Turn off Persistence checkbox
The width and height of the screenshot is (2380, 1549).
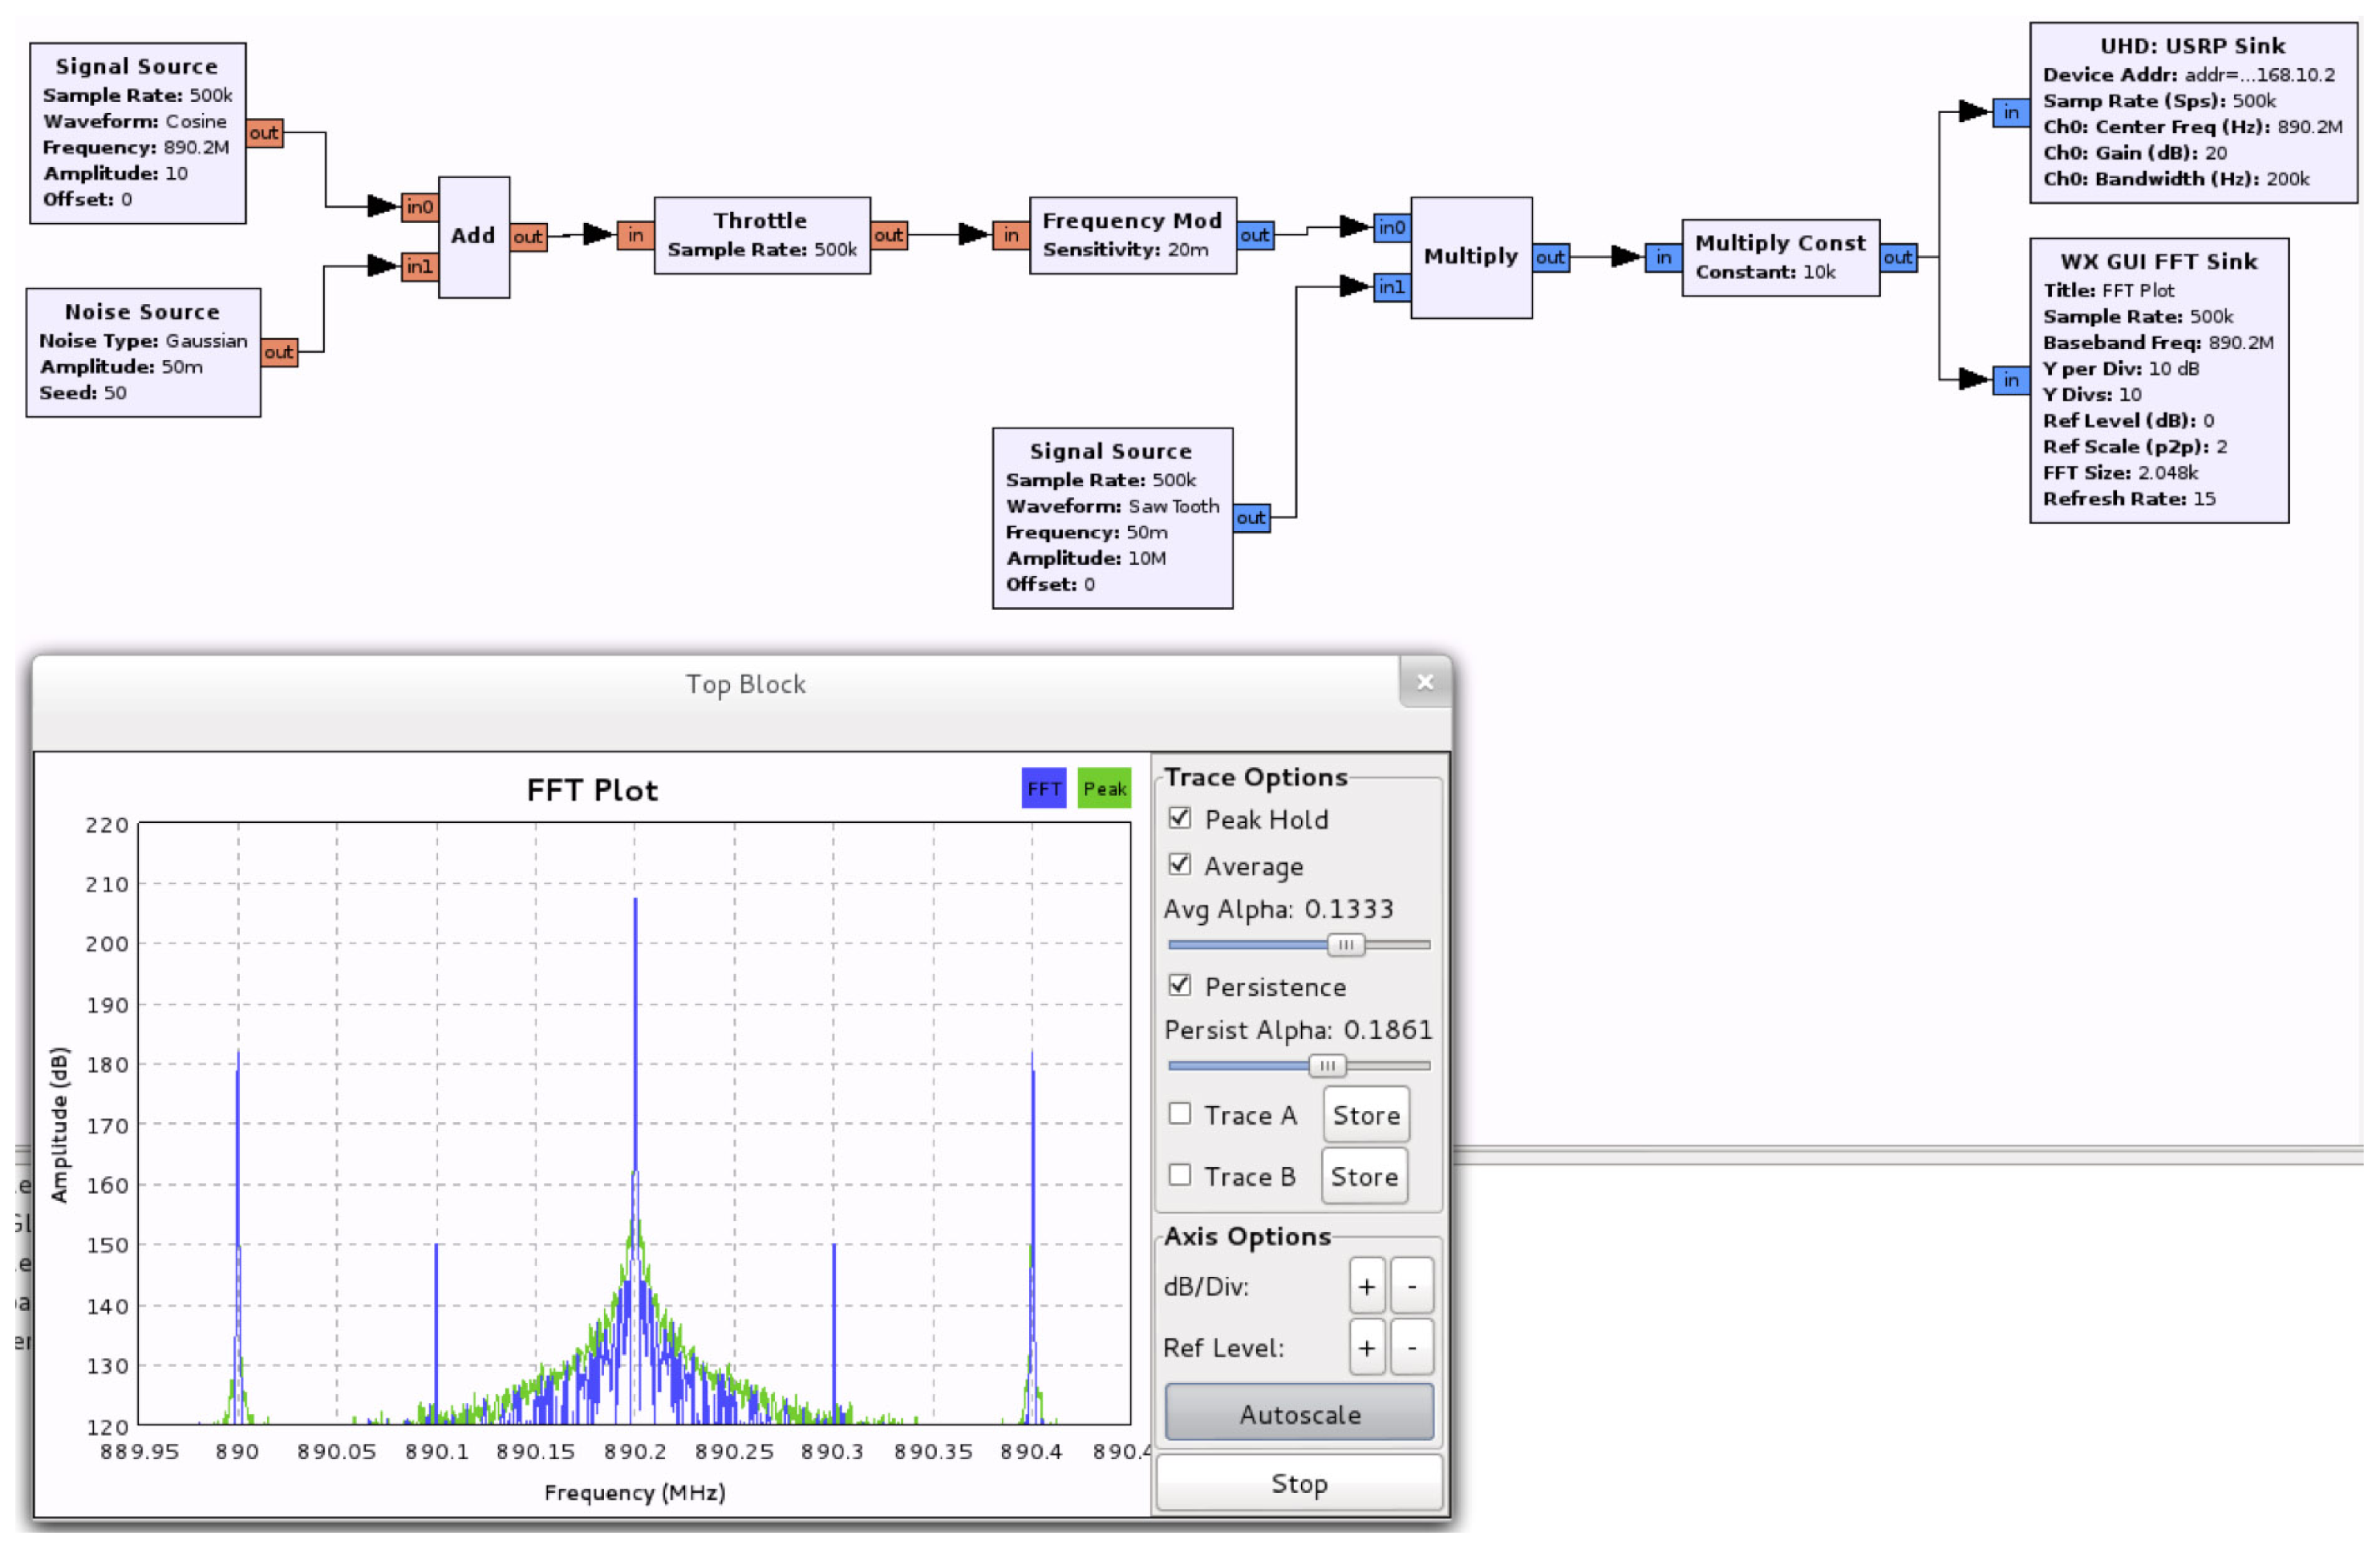(1180, 986)
